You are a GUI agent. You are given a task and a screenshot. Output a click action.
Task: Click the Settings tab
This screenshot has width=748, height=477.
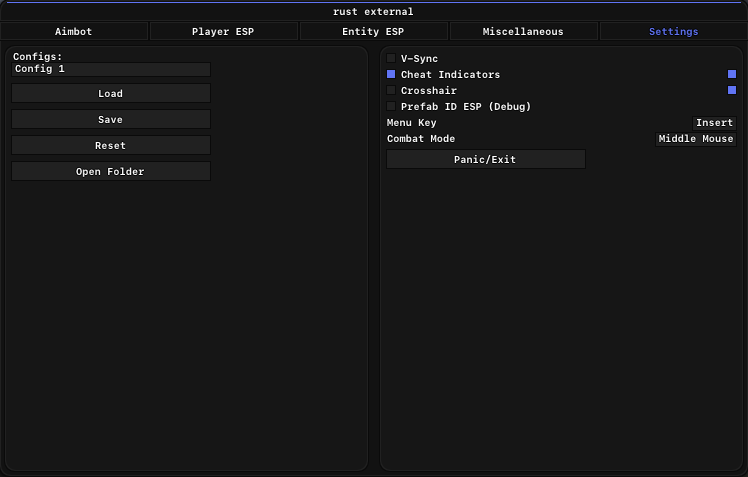click(x=674, y=31)
